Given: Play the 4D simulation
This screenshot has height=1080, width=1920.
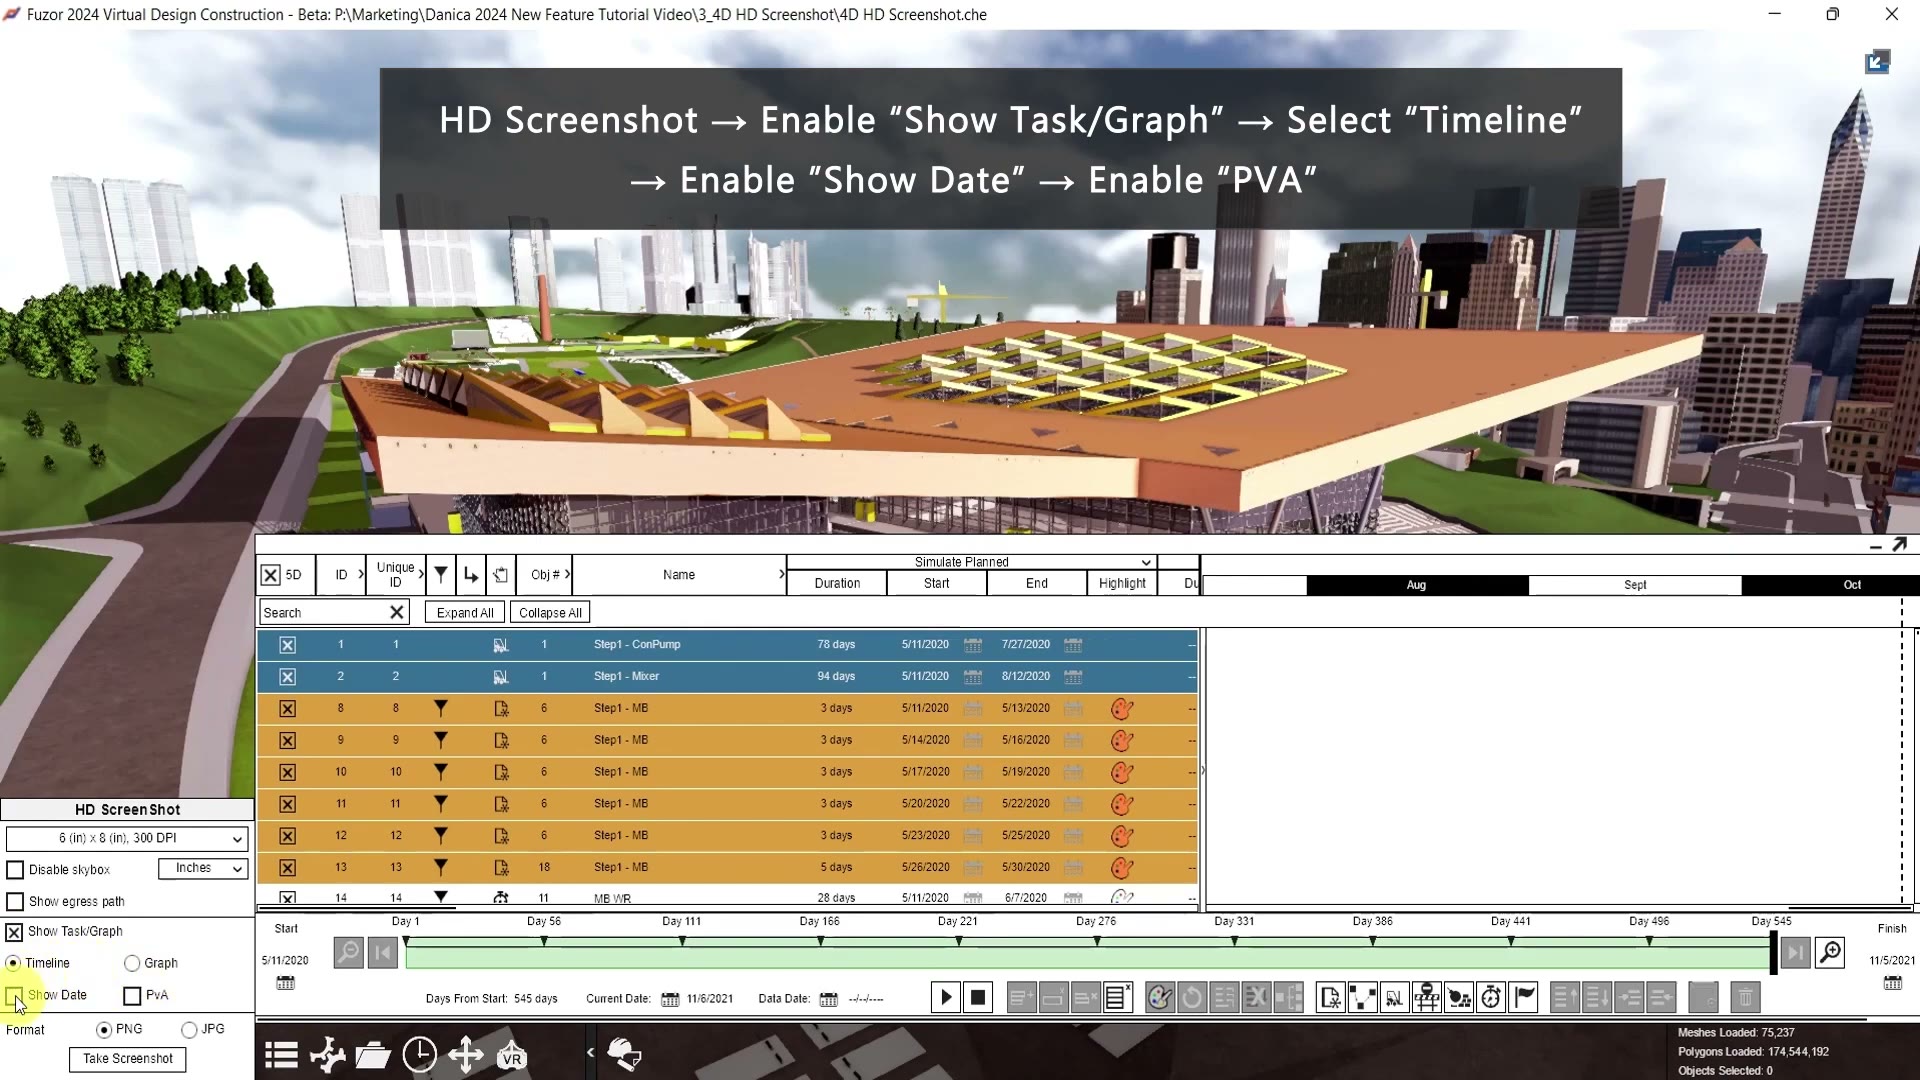Looking at the screenshot, I should pos(946,997).
